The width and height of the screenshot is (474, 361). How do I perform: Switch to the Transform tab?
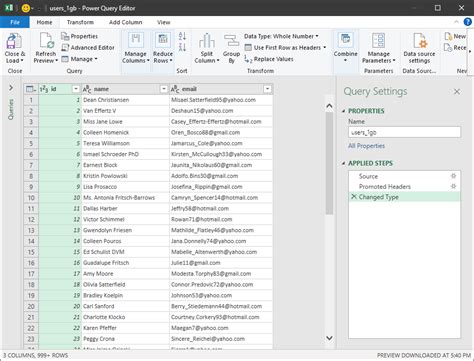[x=80, y=22]
